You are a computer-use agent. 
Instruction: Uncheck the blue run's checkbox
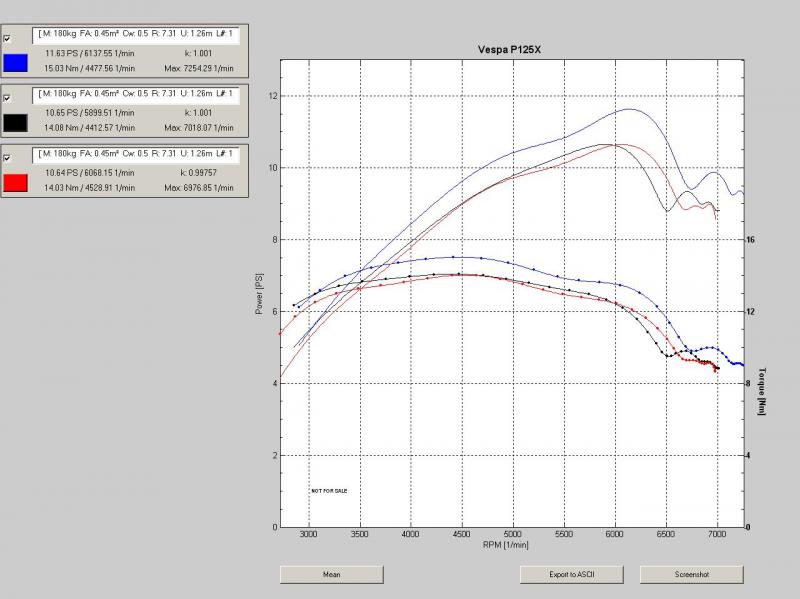pyautogui.click(x=7, y=38)
